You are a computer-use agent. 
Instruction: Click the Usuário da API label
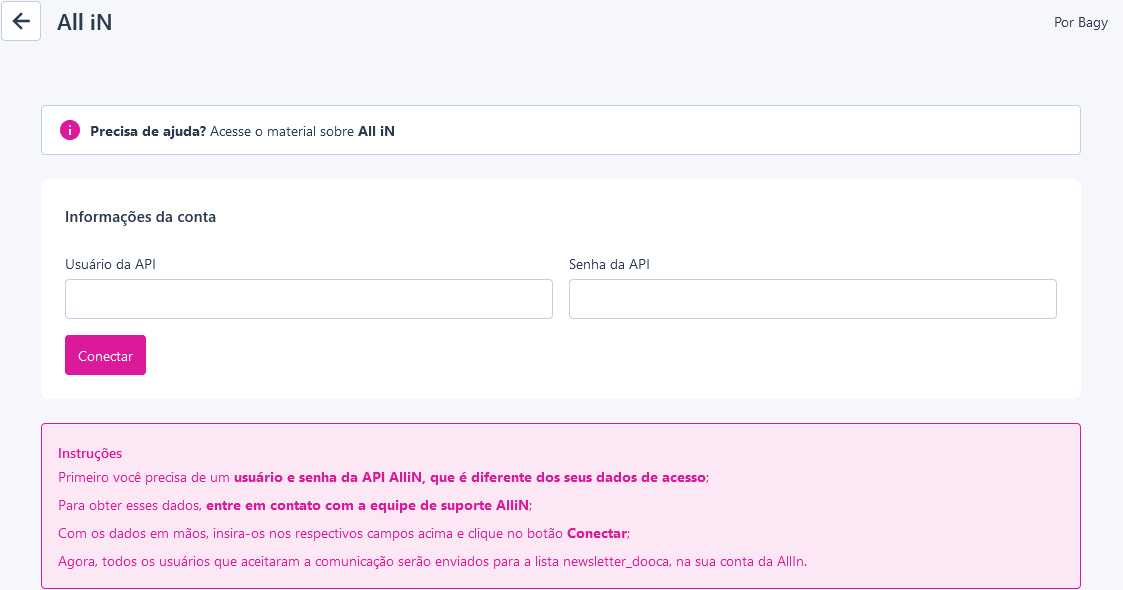[x=110, y=264]
